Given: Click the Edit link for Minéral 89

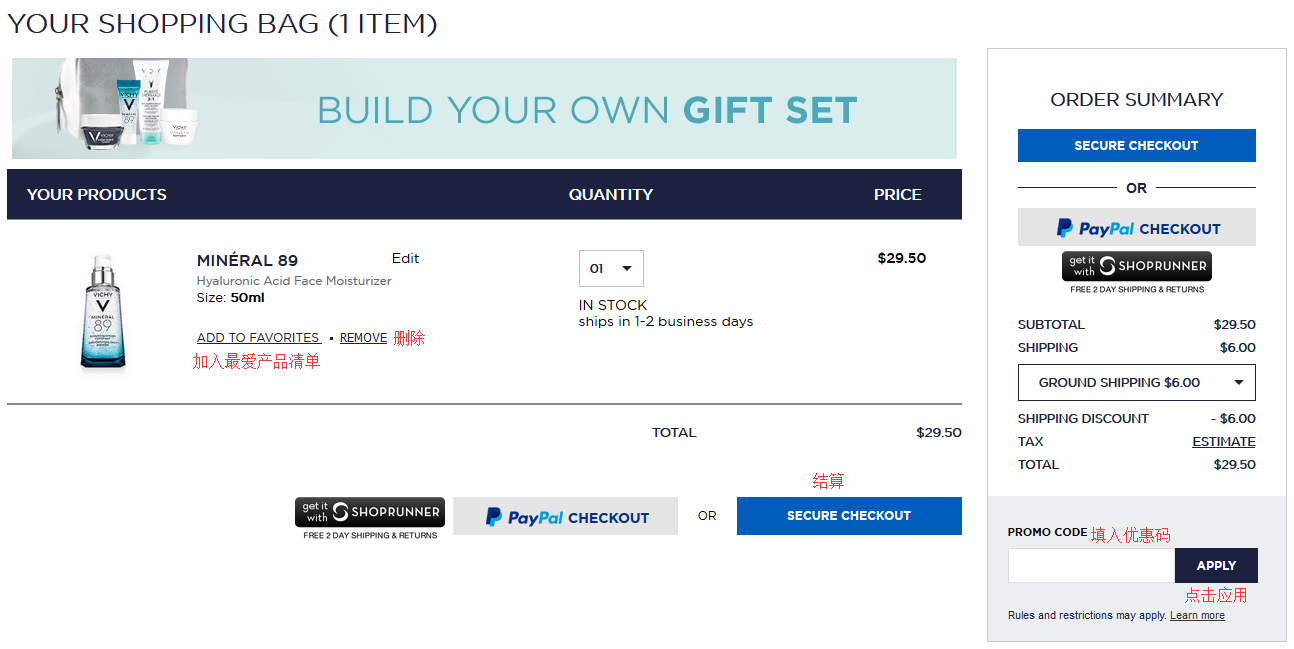Looking at the screenshot, I should point(405,258).
